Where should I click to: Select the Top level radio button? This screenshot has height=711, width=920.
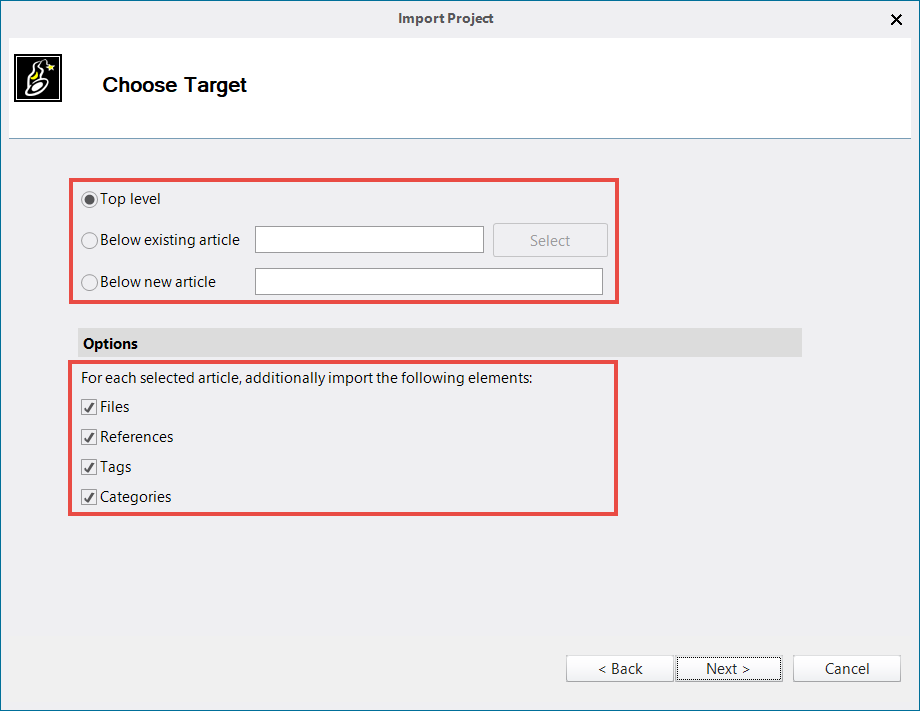click(90, 200)
